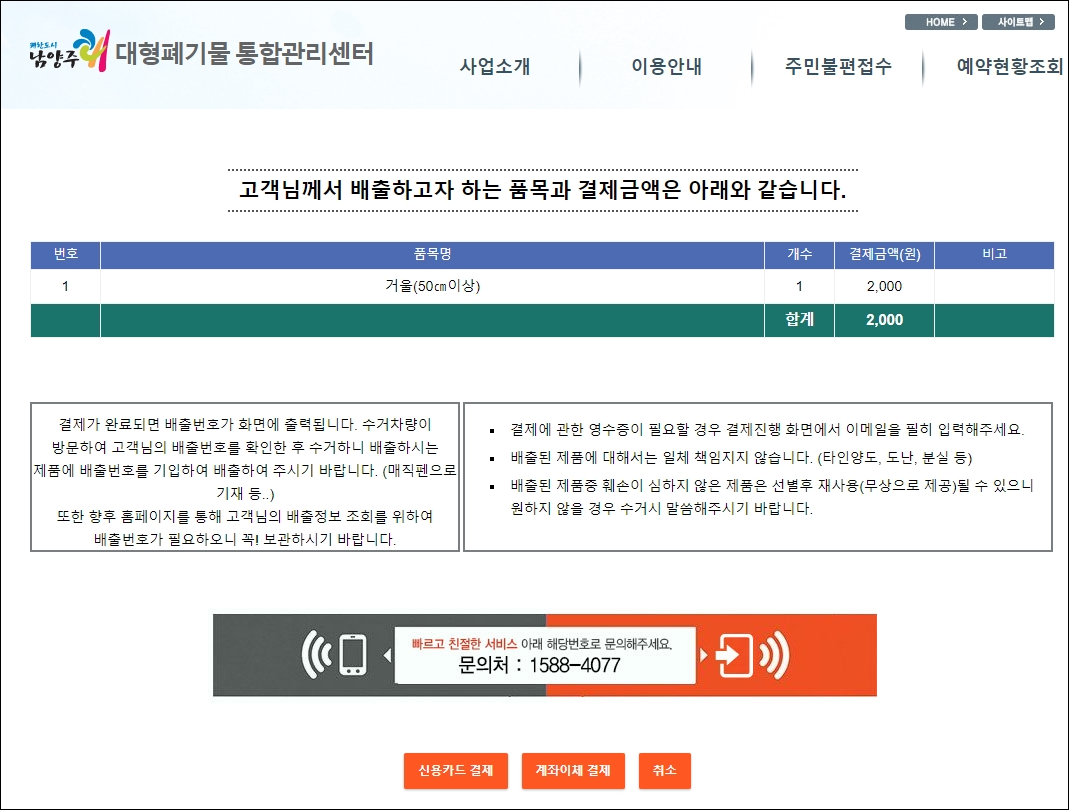Click the 합계 total label
This screenshot has height=810, width=1069.
click(800, 319)
